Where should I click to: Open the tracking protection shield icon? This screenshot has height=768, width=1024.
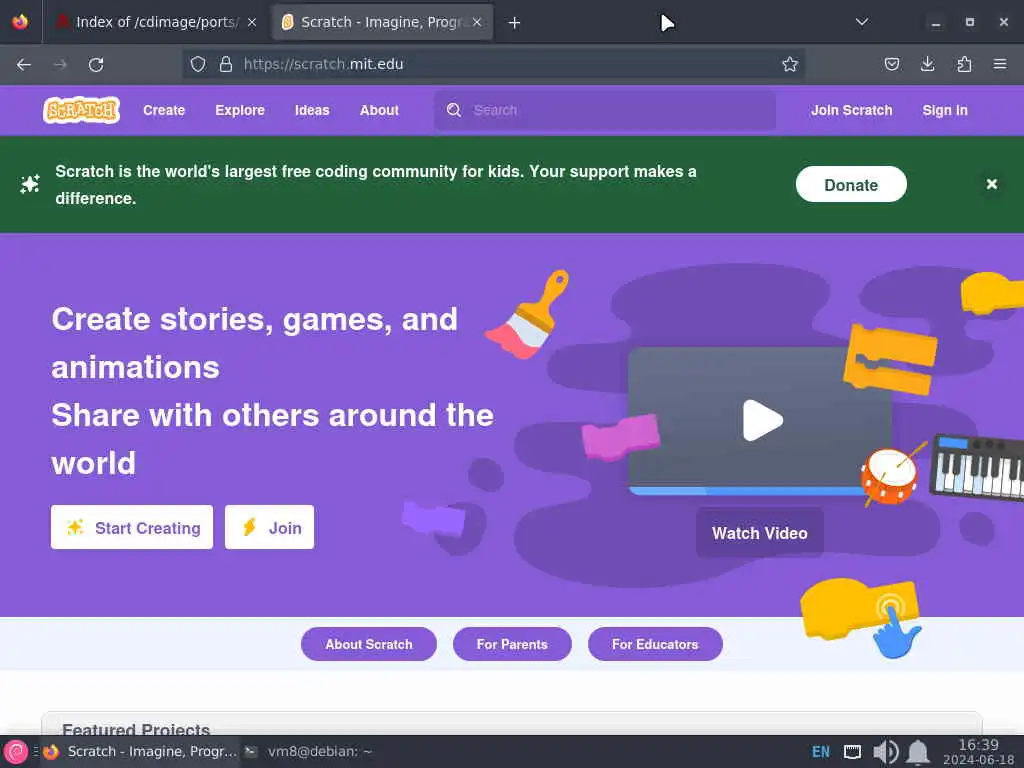point(198,64)
